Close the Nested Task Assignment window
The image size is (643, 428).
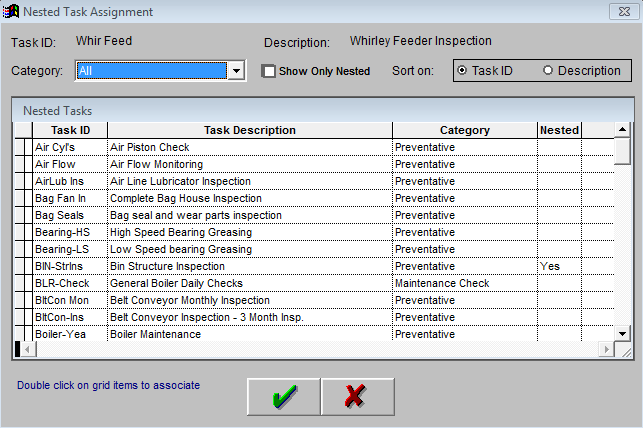(x=624, y=11)
